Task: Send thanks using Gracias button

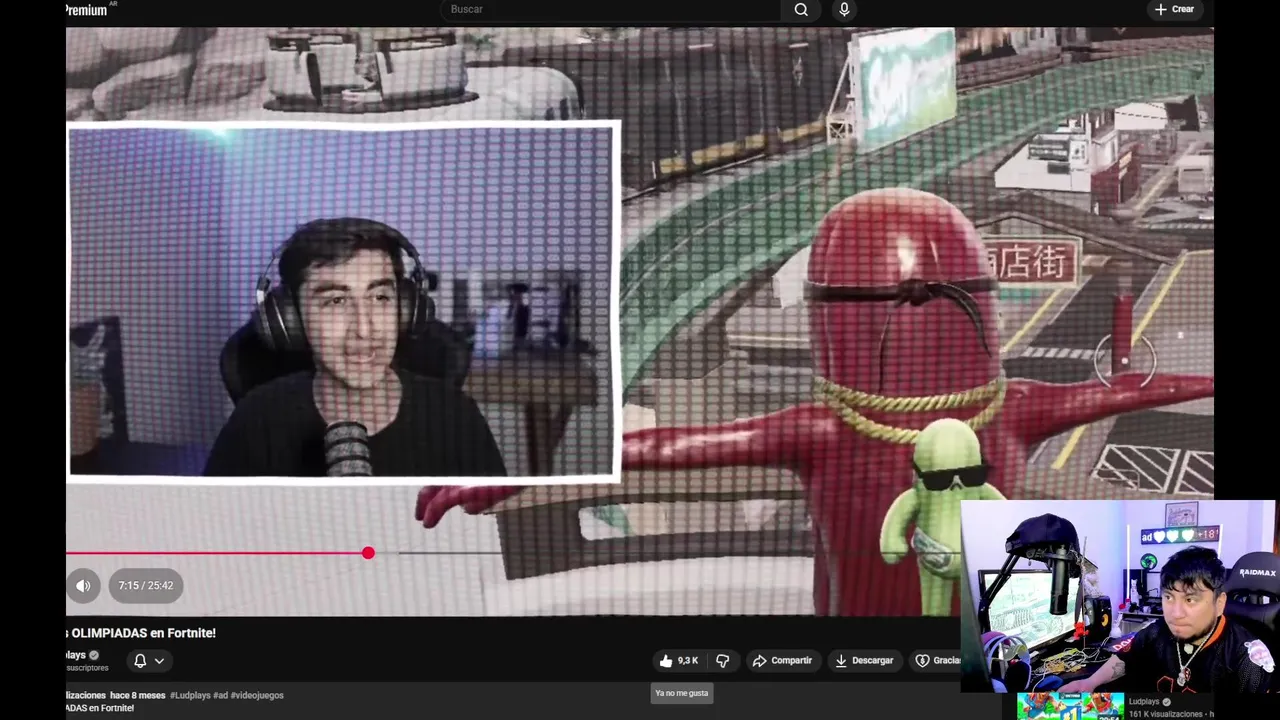Action: point(937,661)
